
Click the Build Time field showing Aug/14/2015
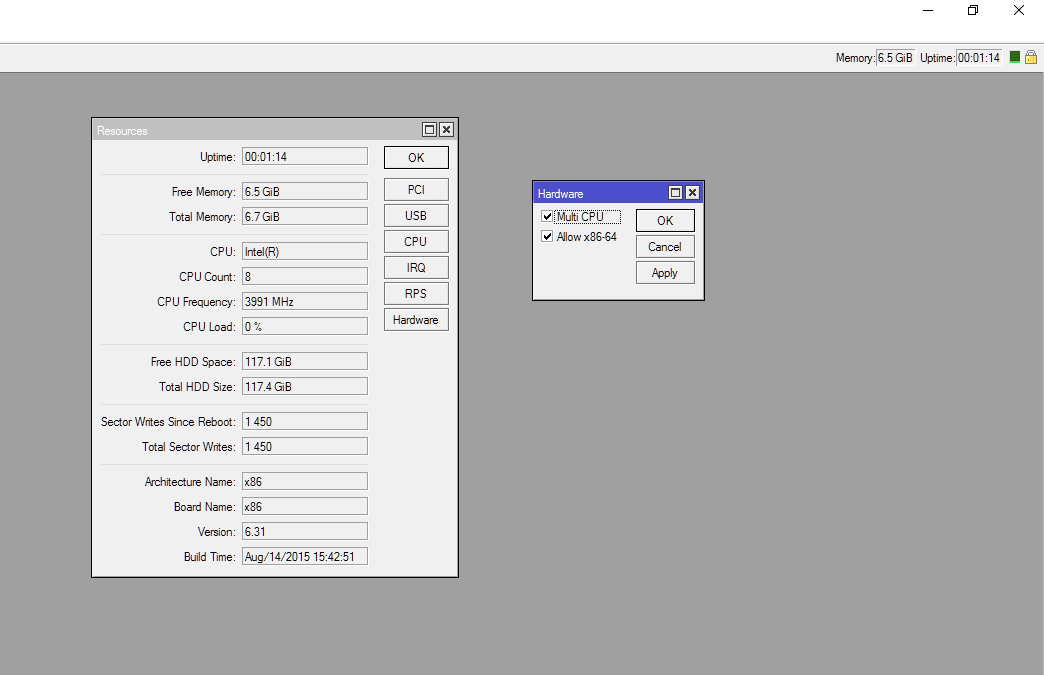(x=304, y=556)
